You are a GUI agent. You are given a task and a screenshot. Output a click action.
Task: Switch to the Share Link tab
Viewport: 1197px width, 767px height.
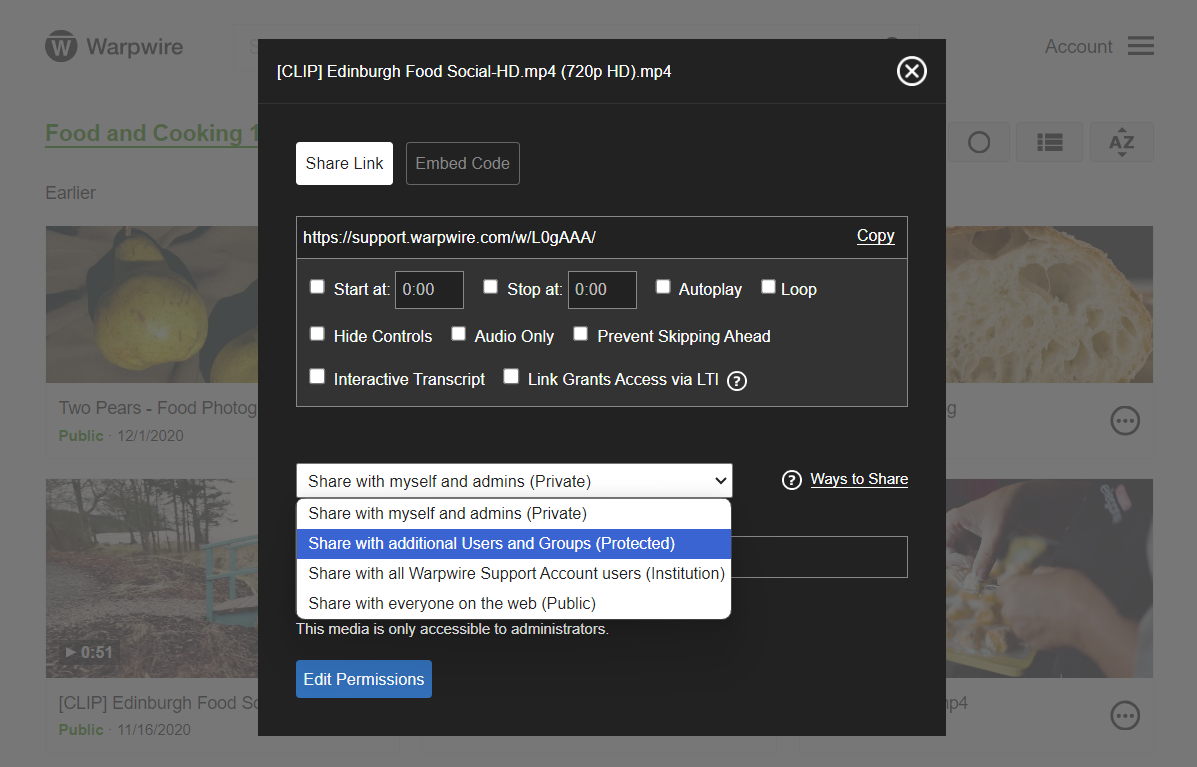click(344, 163)
